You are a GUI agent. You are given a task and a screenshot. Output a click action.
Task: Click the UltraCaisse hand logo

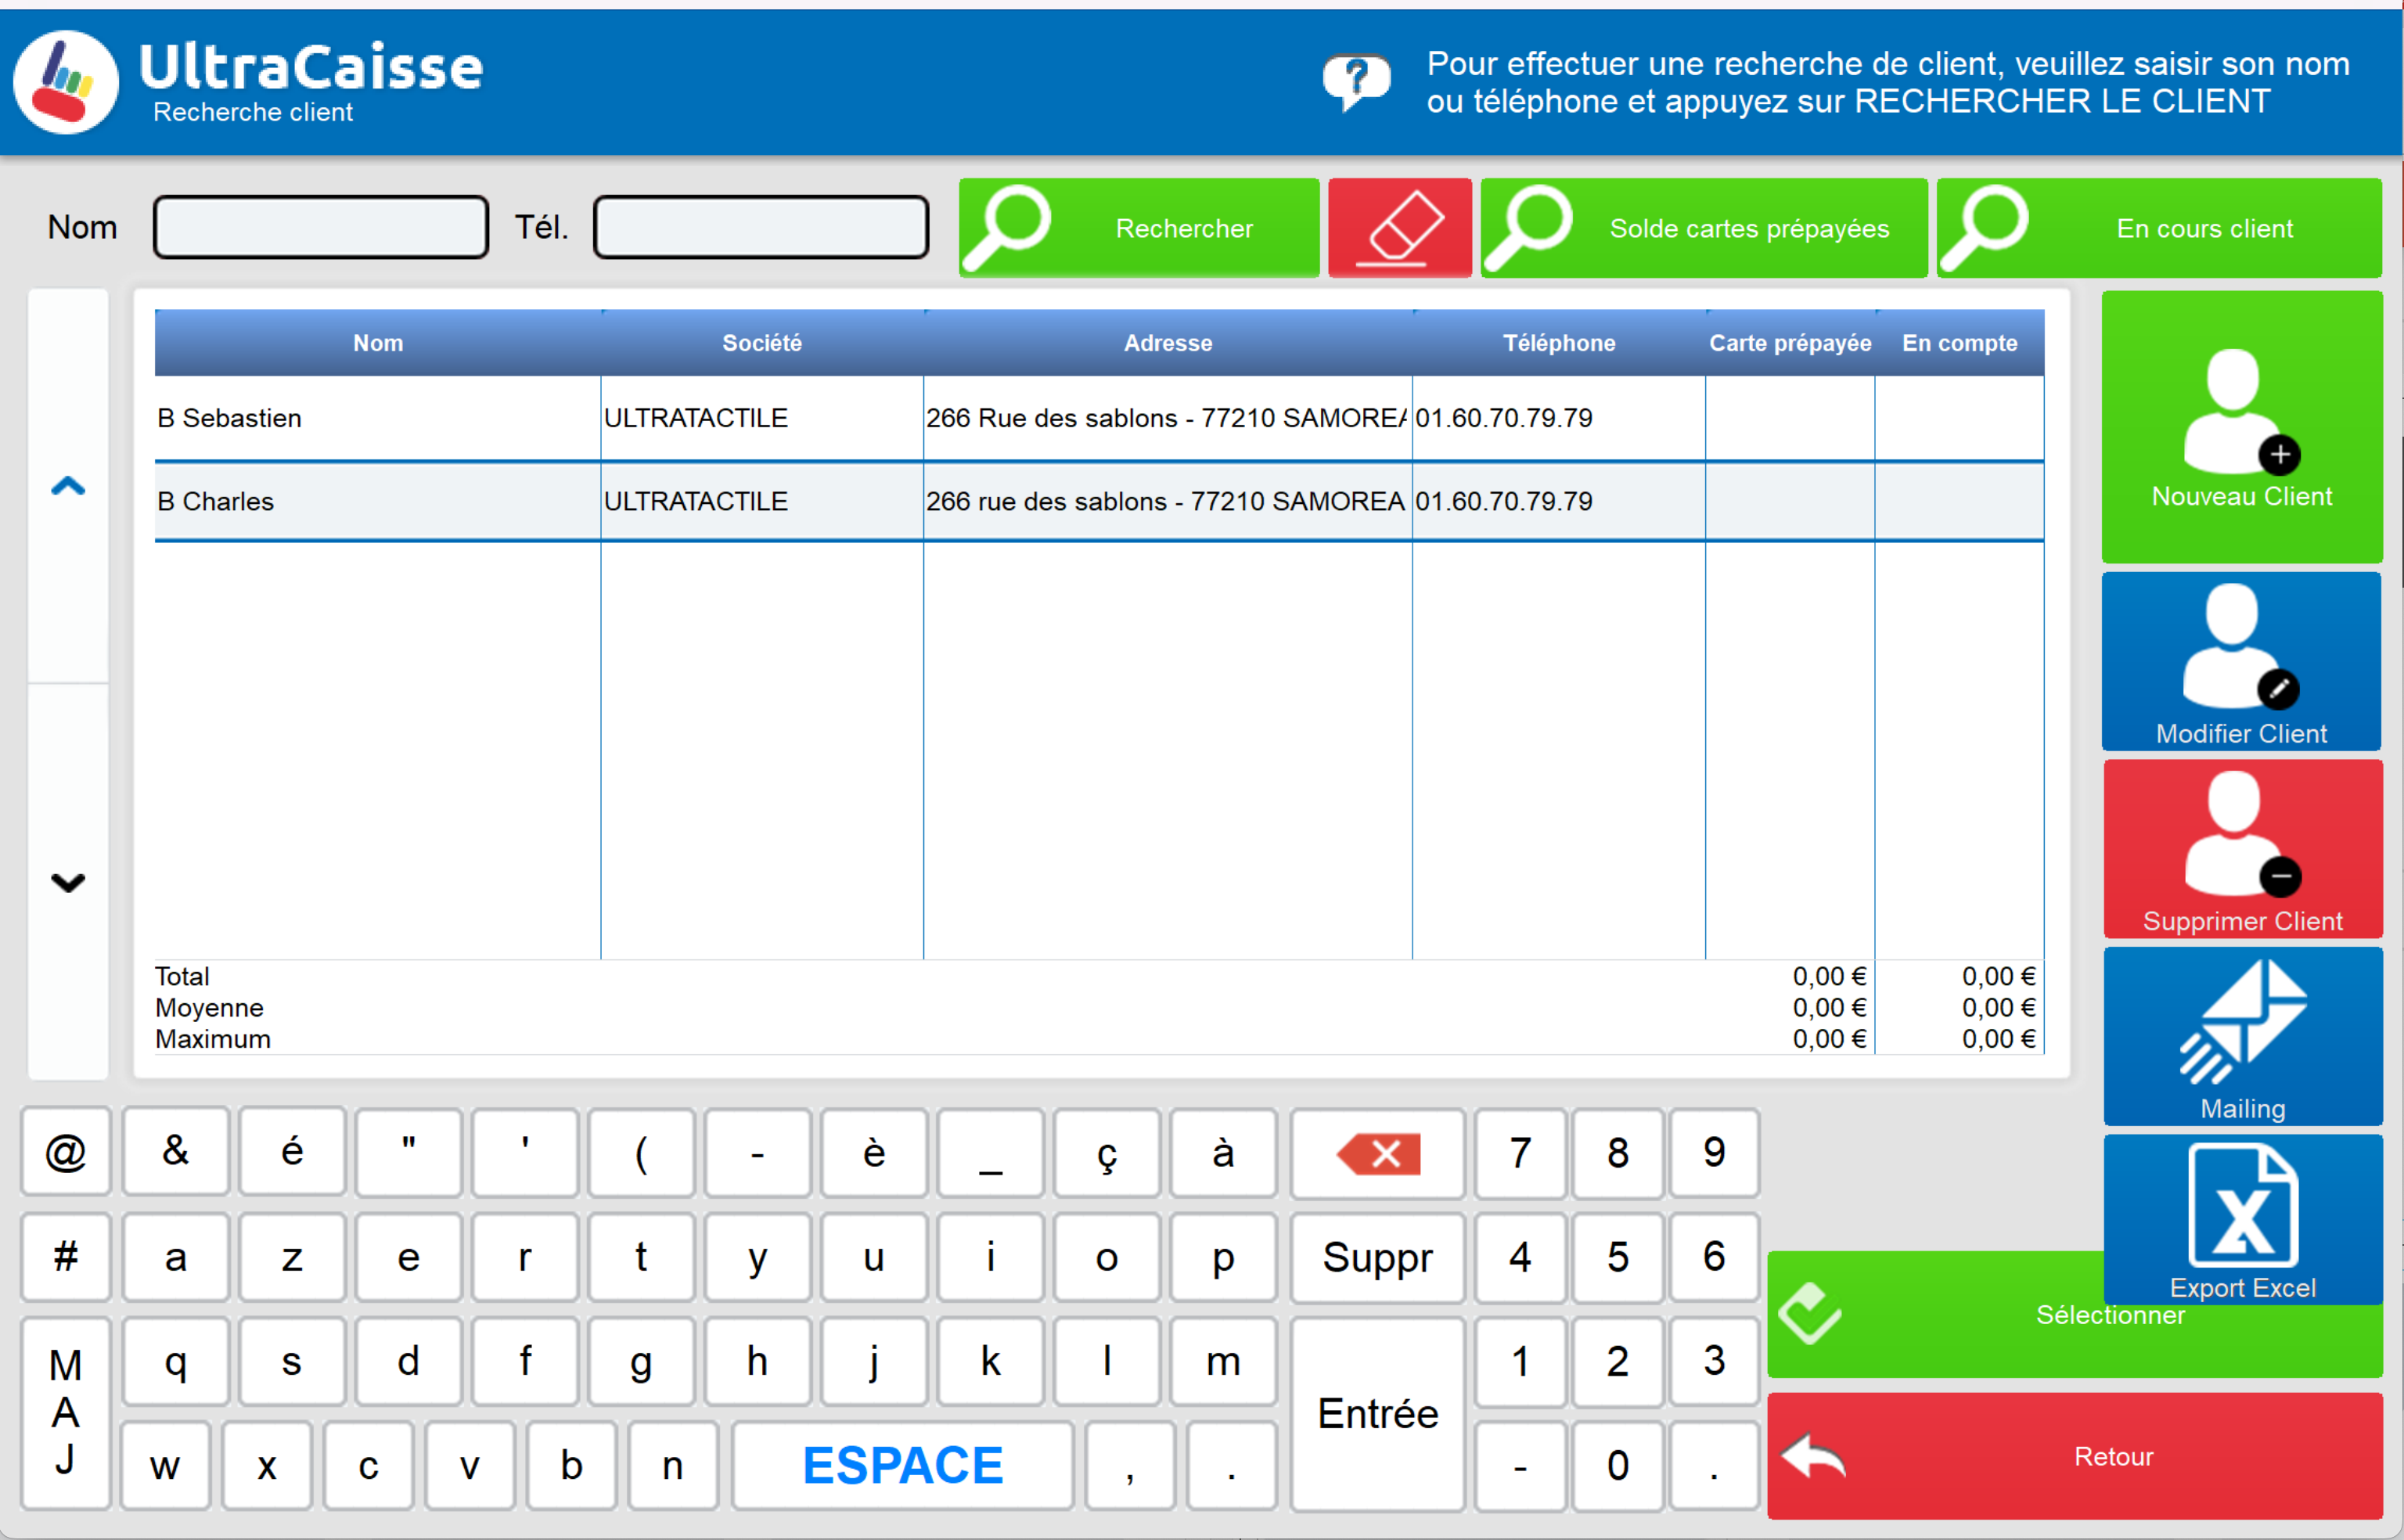click(x=66, y=82)
